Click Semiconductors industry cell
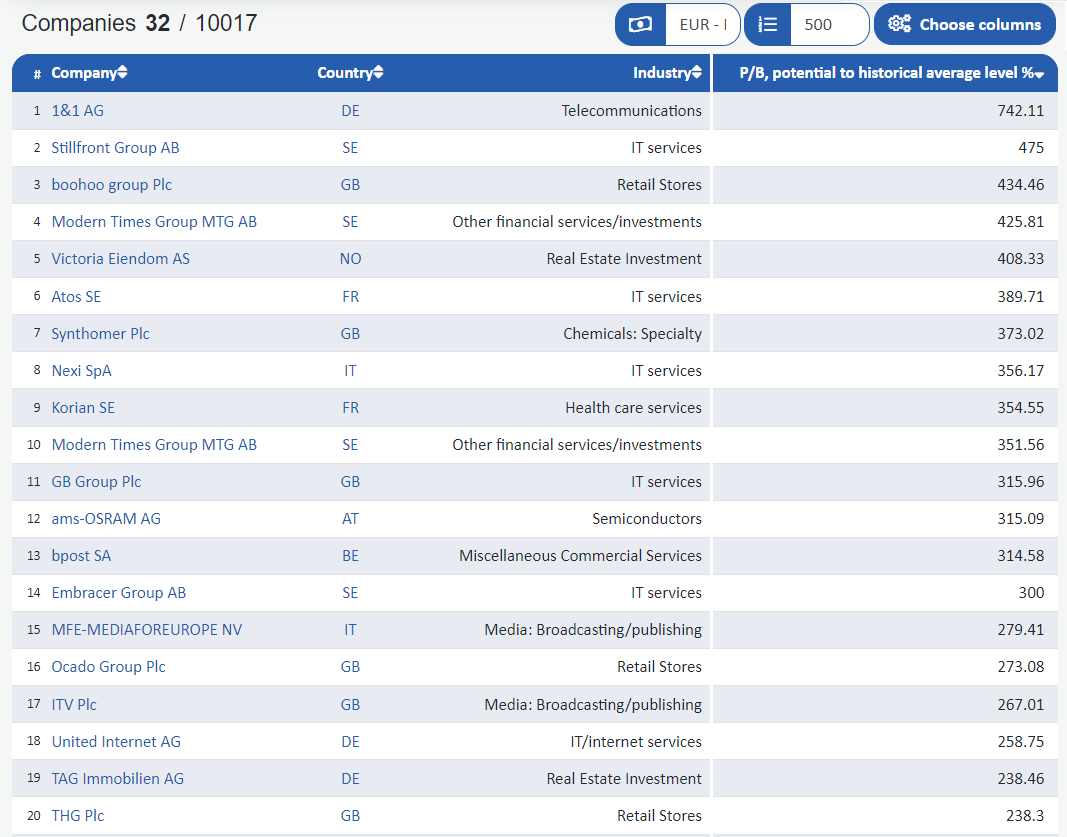Viewport: 1067px width, 837px height. (x=646, y=519)
